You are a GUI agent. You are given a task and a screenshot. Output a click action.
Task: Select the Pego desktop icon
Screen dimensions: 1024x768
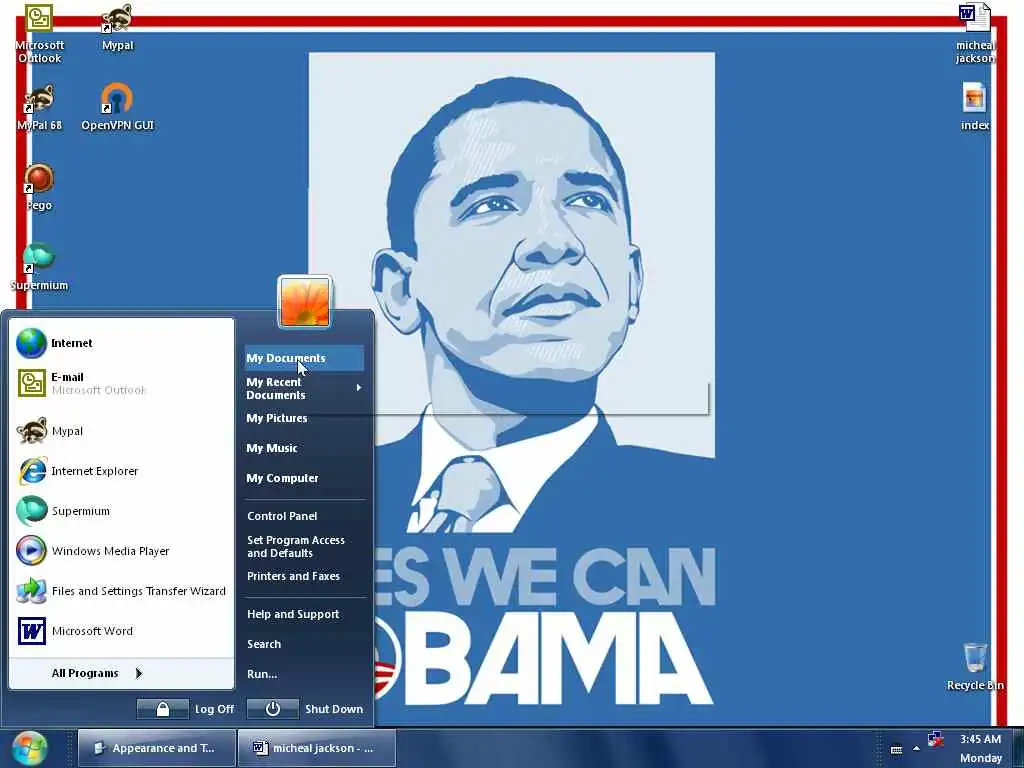click(x=39, y=187)
